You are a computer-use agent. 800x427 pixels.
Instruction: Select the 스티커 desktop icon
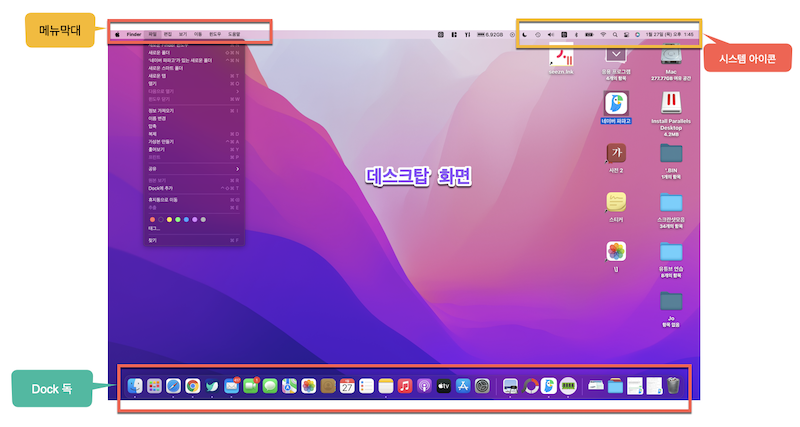(x=616, y=207)
